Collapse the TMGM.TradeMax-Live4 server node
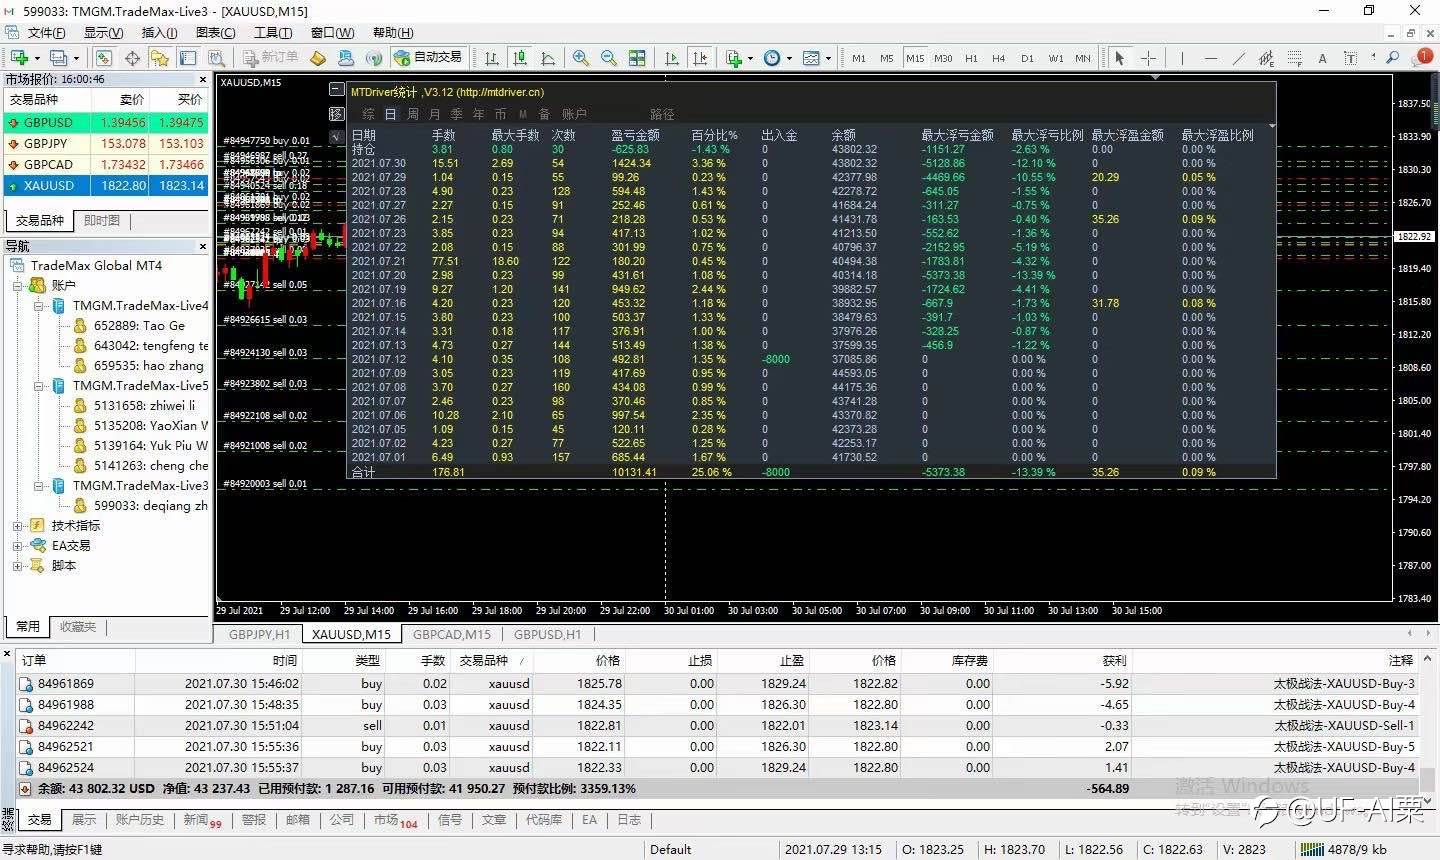The image size is (1440, 860). tap(37, 305)
